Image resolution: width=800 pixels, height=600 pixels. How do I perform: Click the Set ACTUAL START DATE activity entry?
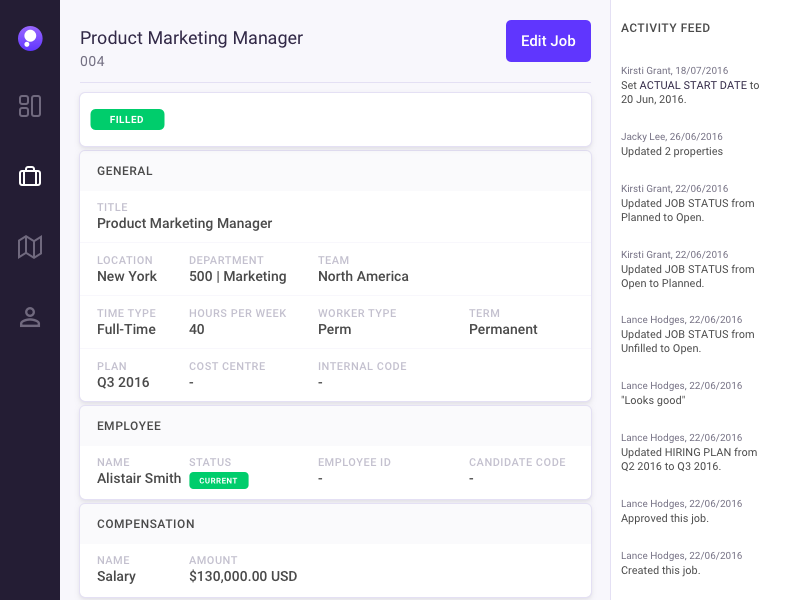tap(690, 85)
